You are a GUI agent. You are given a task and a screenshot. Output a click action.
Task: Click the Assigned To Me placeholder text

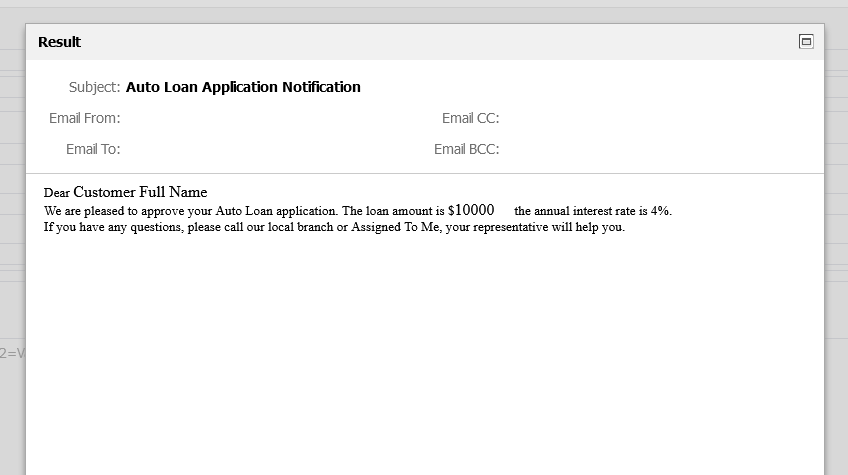(x=395, y=227)
